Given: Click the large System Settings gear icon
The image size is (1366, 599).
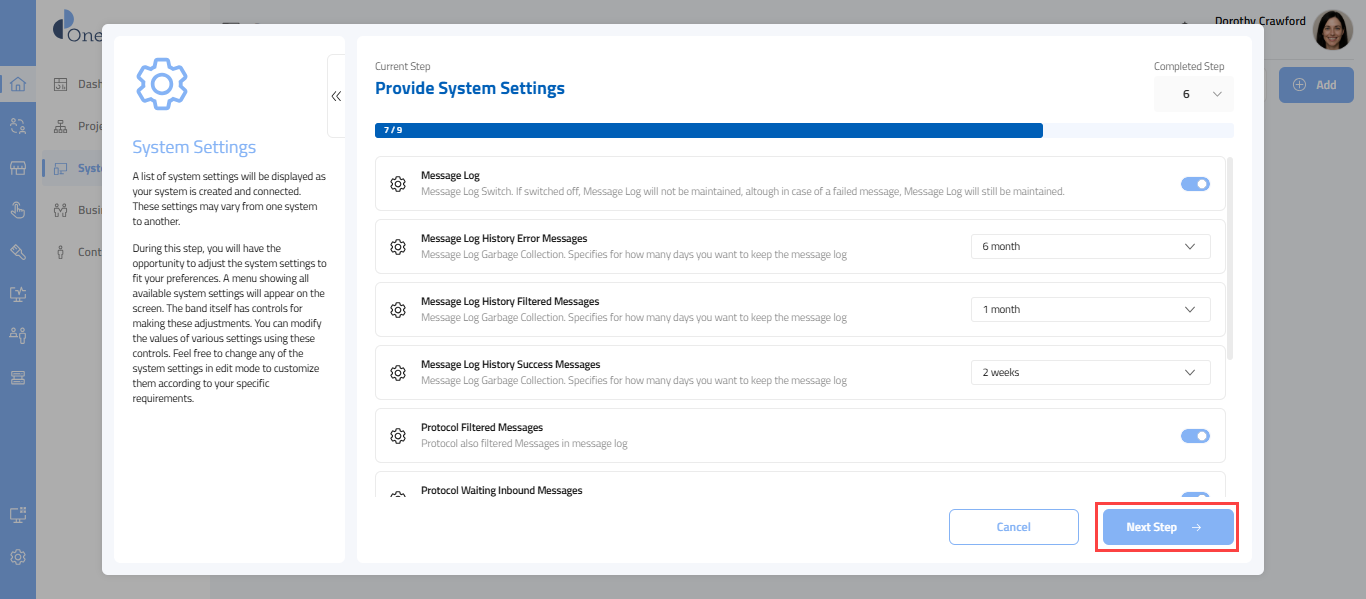Looking at the screenshot, I should pos(162,84).
